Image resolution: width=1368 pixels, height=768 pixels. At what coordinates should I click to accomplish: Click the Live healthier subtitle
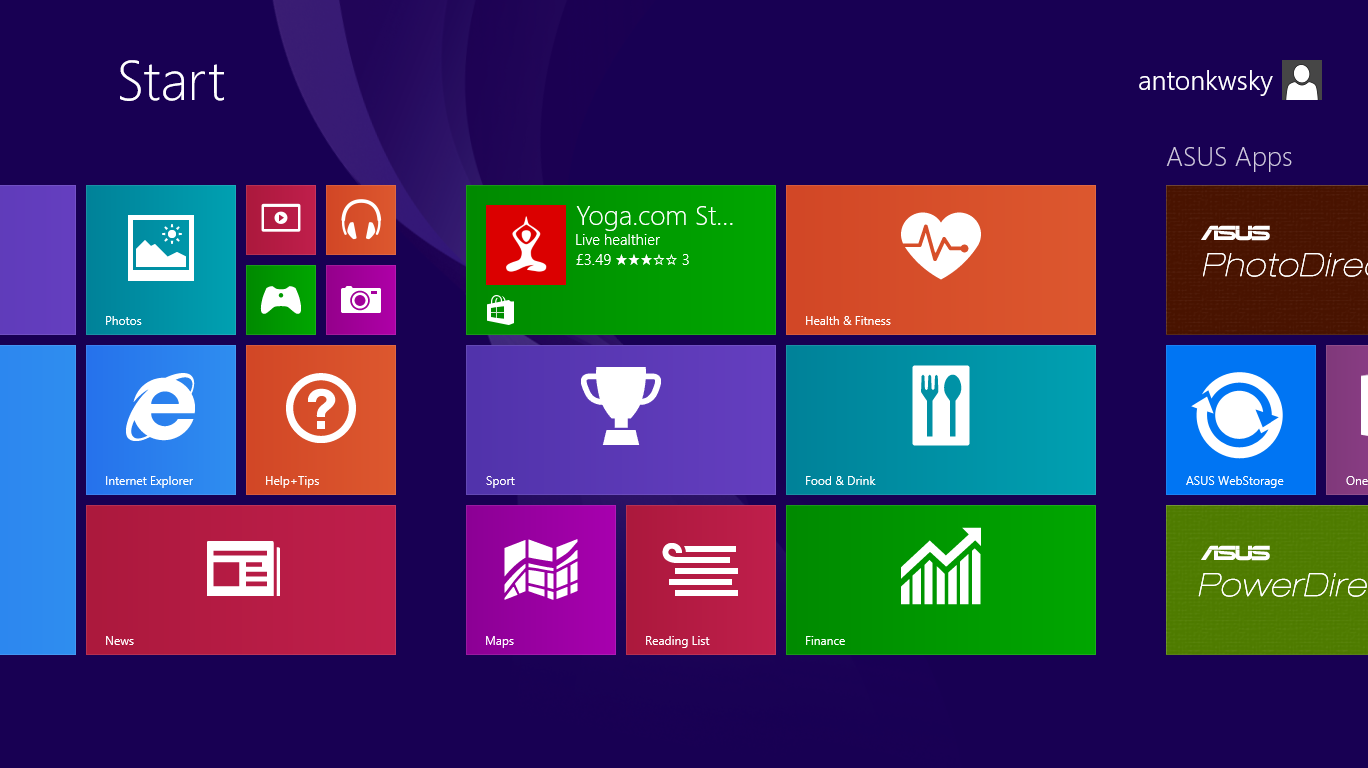coord(617,240)
